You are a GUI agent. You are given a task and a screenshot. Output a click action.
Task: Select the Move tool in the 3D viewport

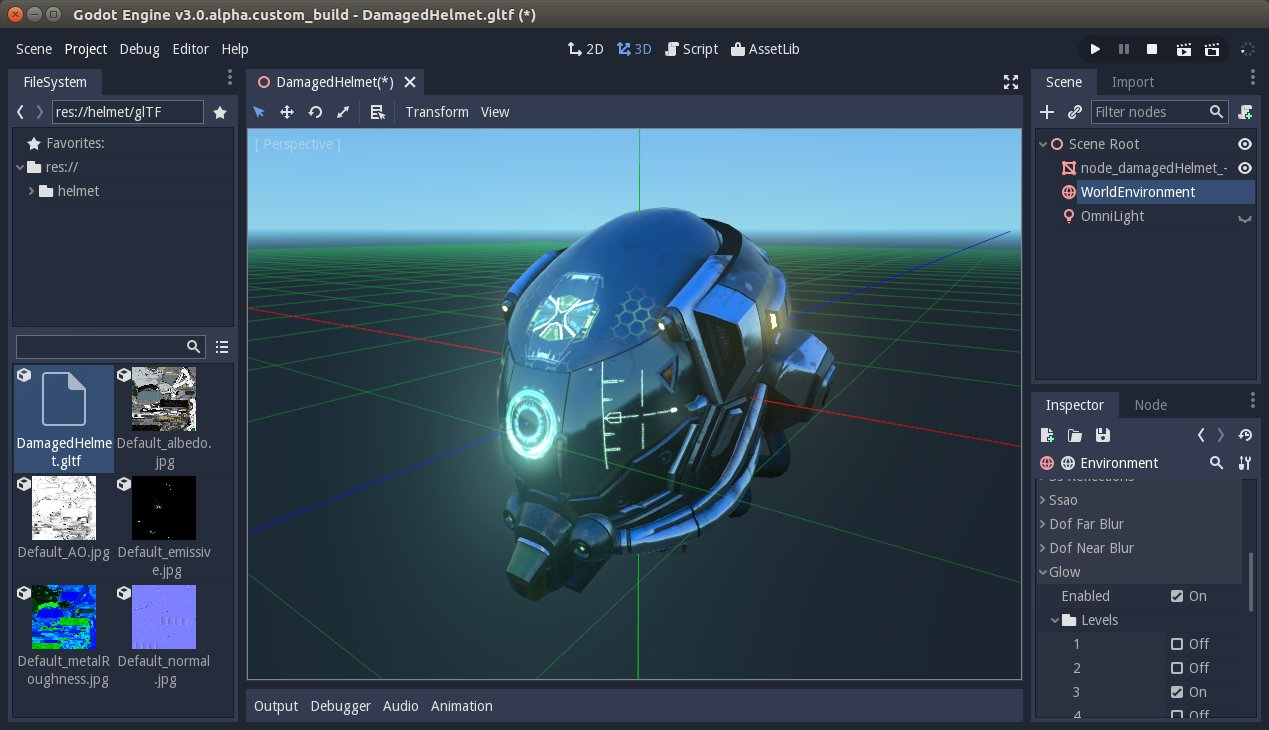288,112
